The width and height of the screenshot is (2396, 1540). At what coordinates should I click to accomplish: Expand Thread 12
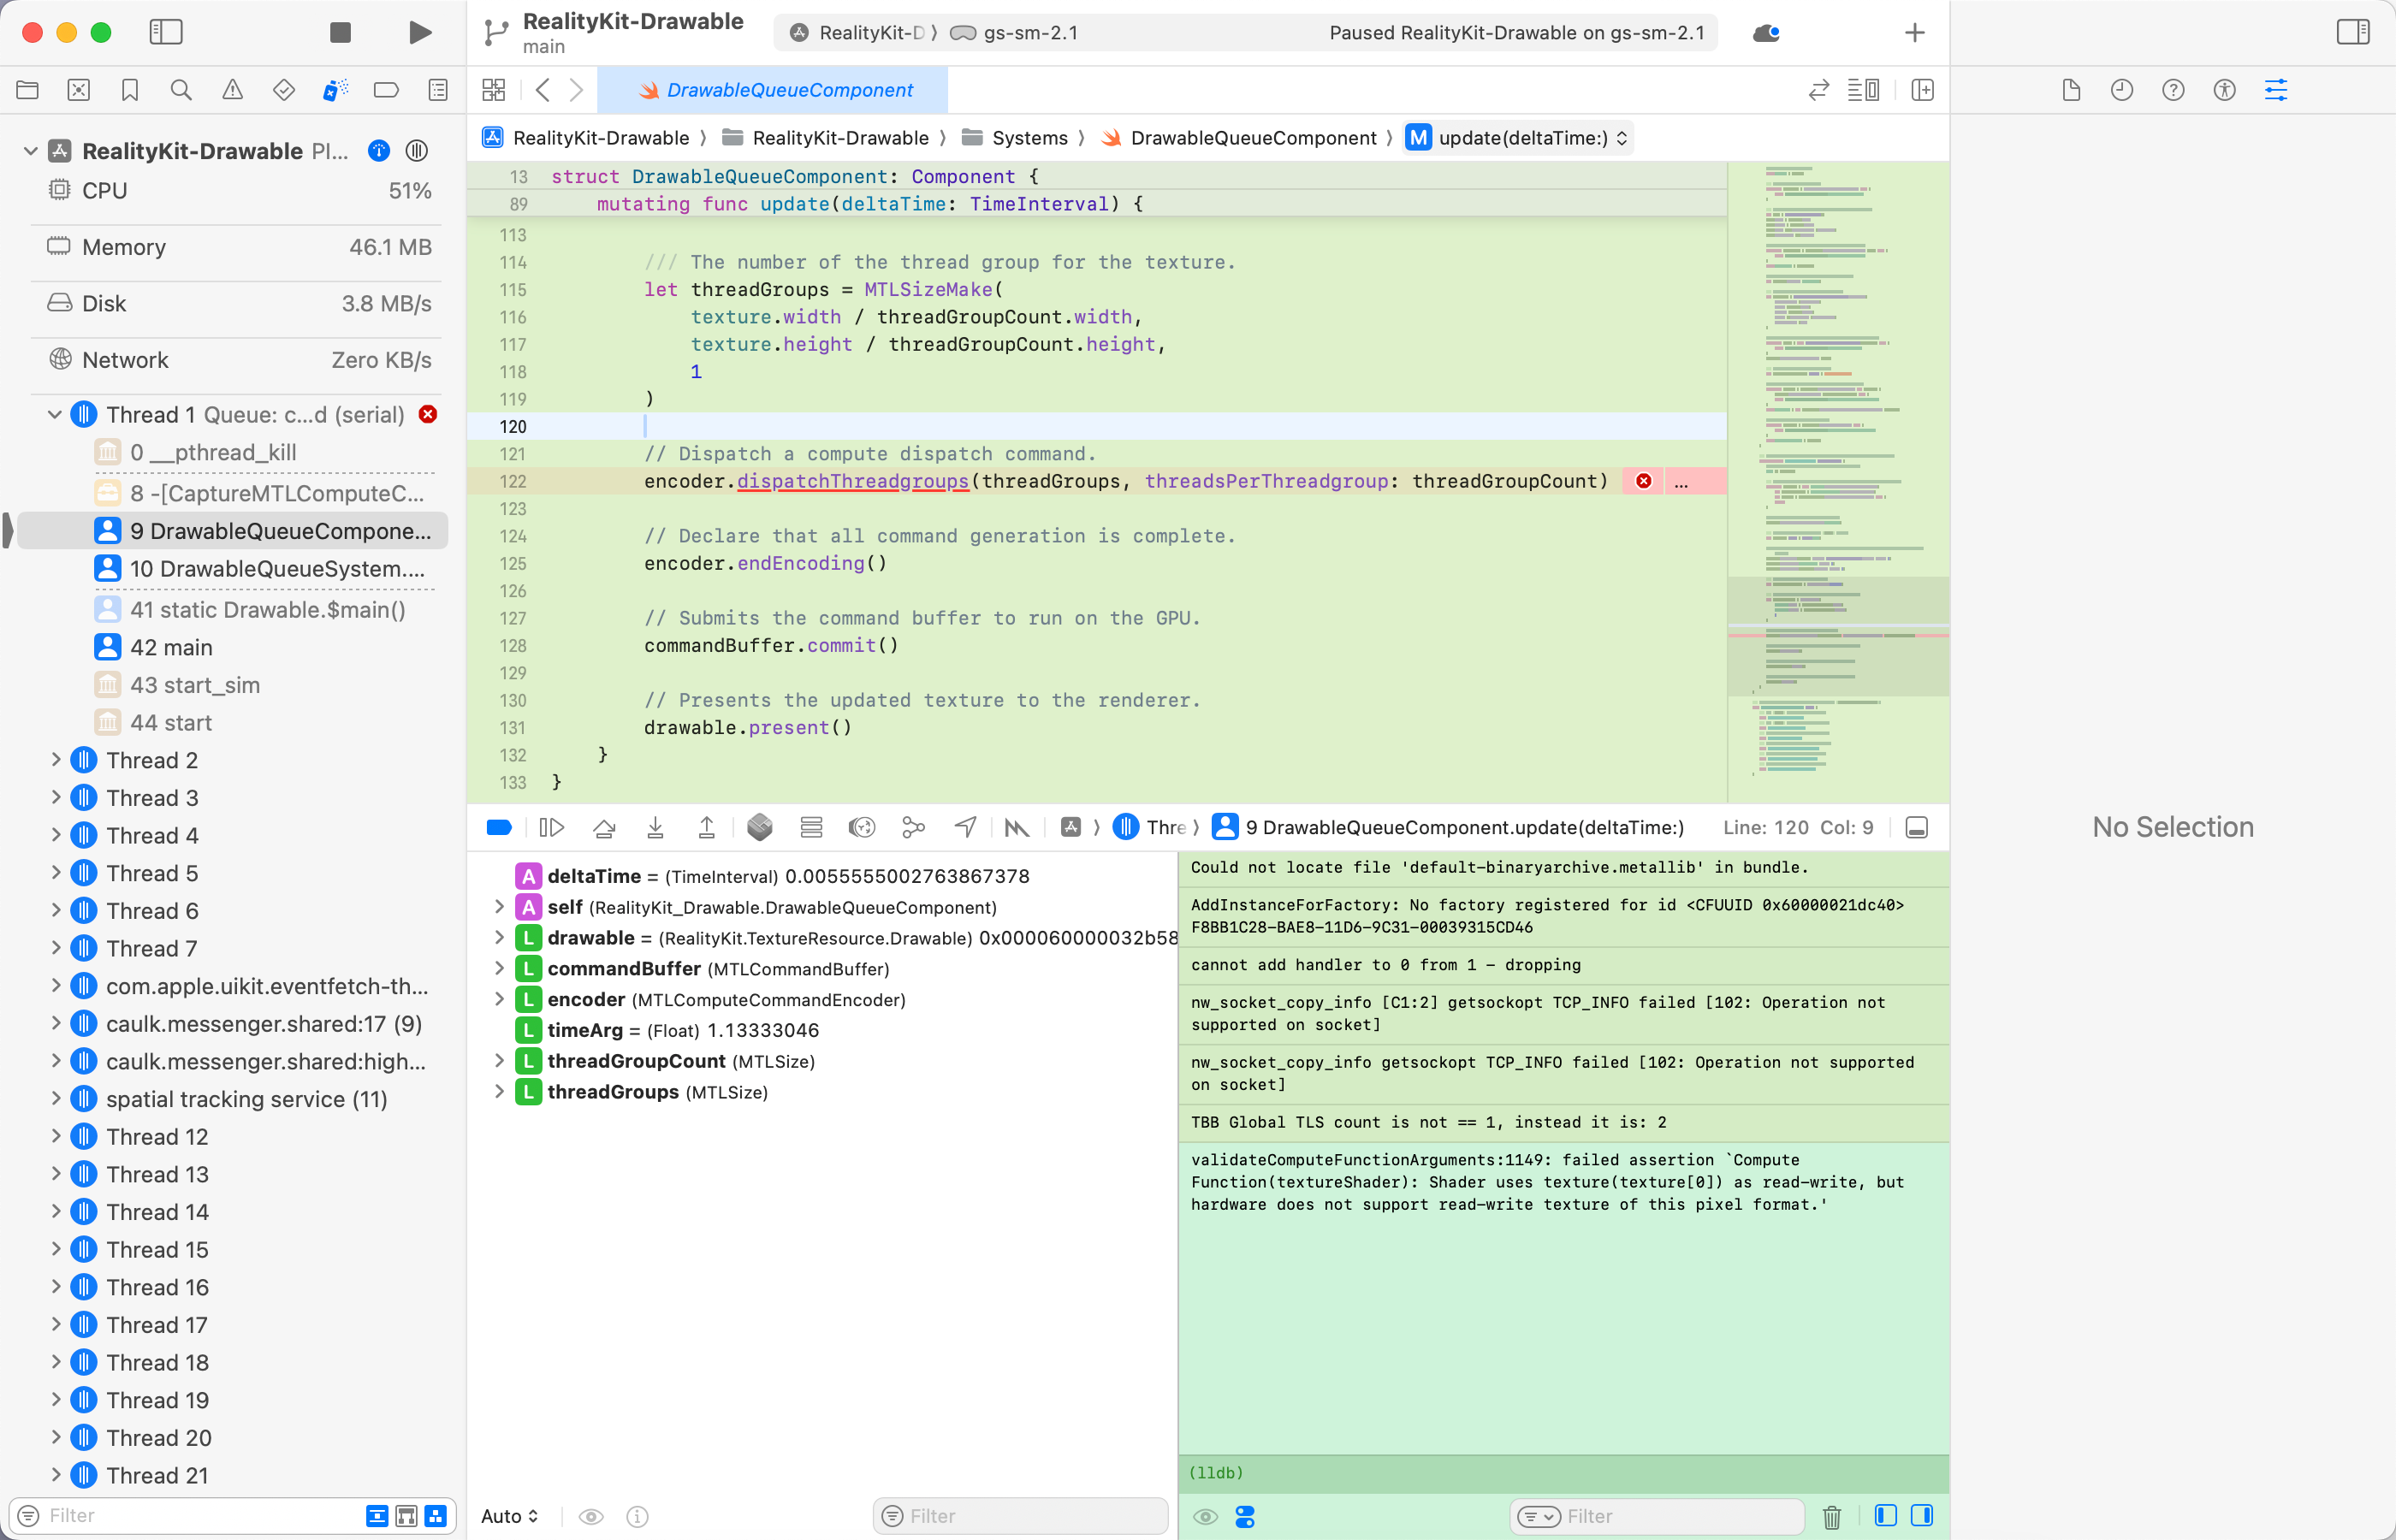[56, 1136]
